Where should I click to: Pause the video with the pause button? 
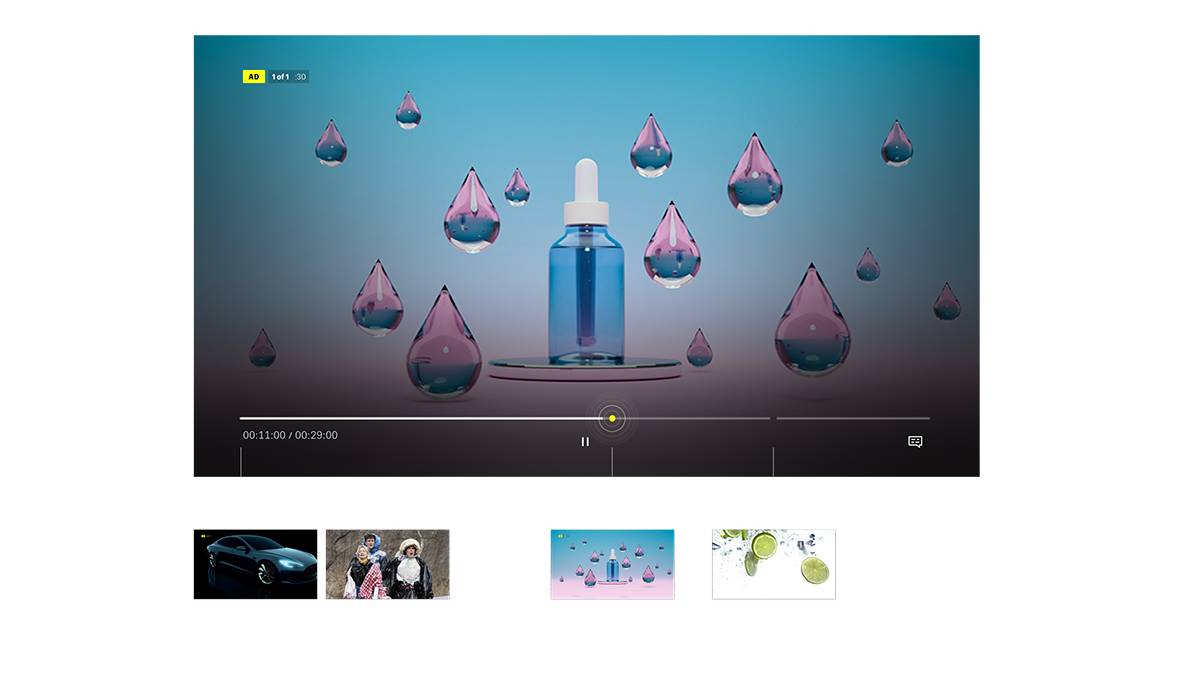585,441
